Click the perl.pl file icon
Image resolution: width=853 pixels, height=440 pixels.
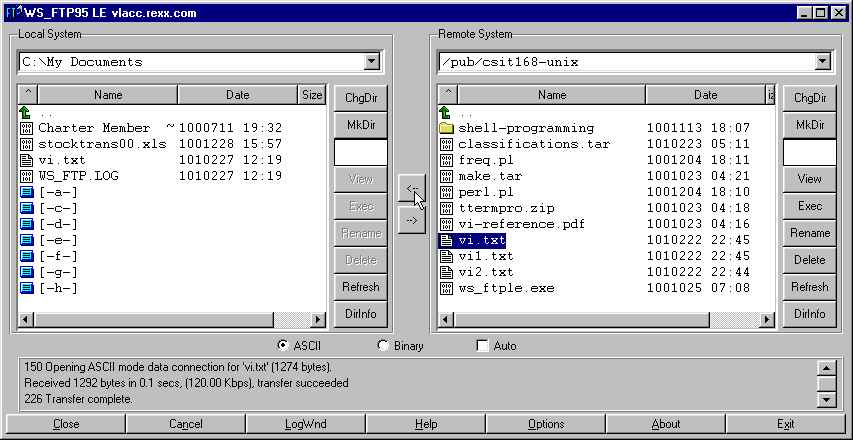click(446, 193)
